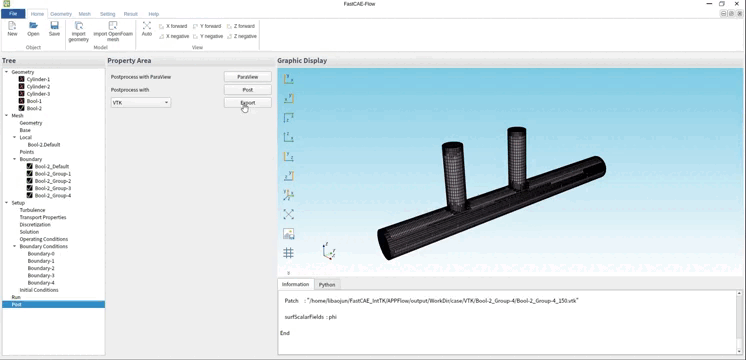This screenshot has height=360, width=746.
Task: Click the Export button
Action: 248,102
